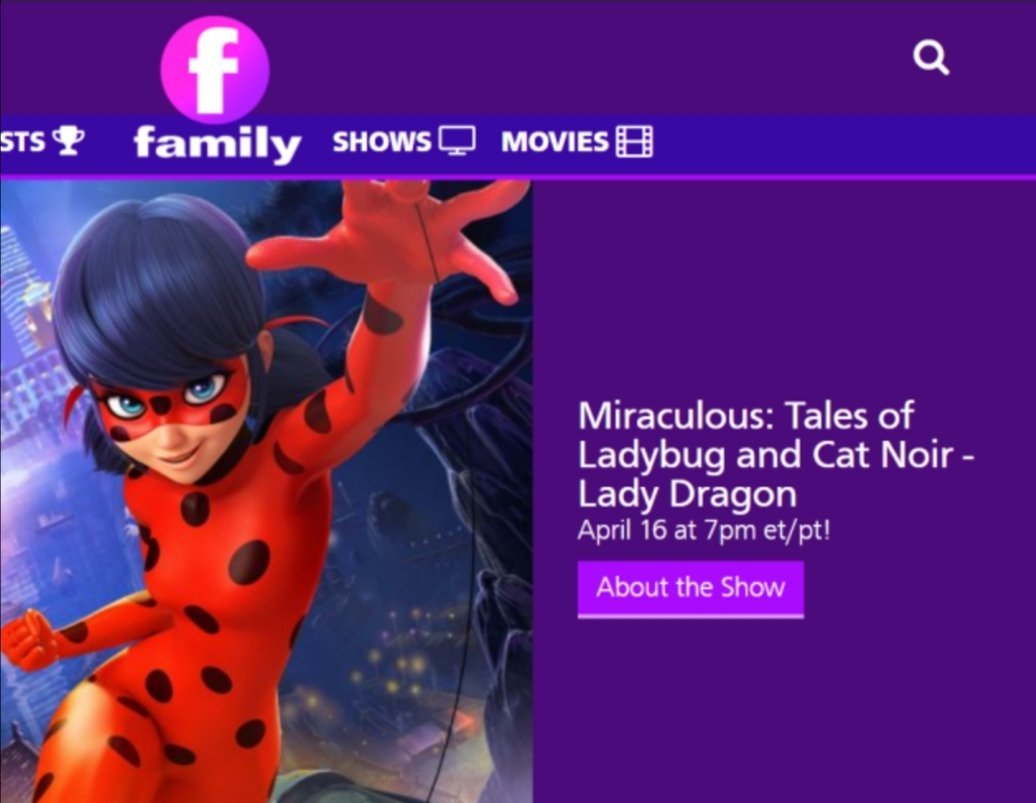
Task: Open the Ladybug hero banner image
Action: click(266, 491)
